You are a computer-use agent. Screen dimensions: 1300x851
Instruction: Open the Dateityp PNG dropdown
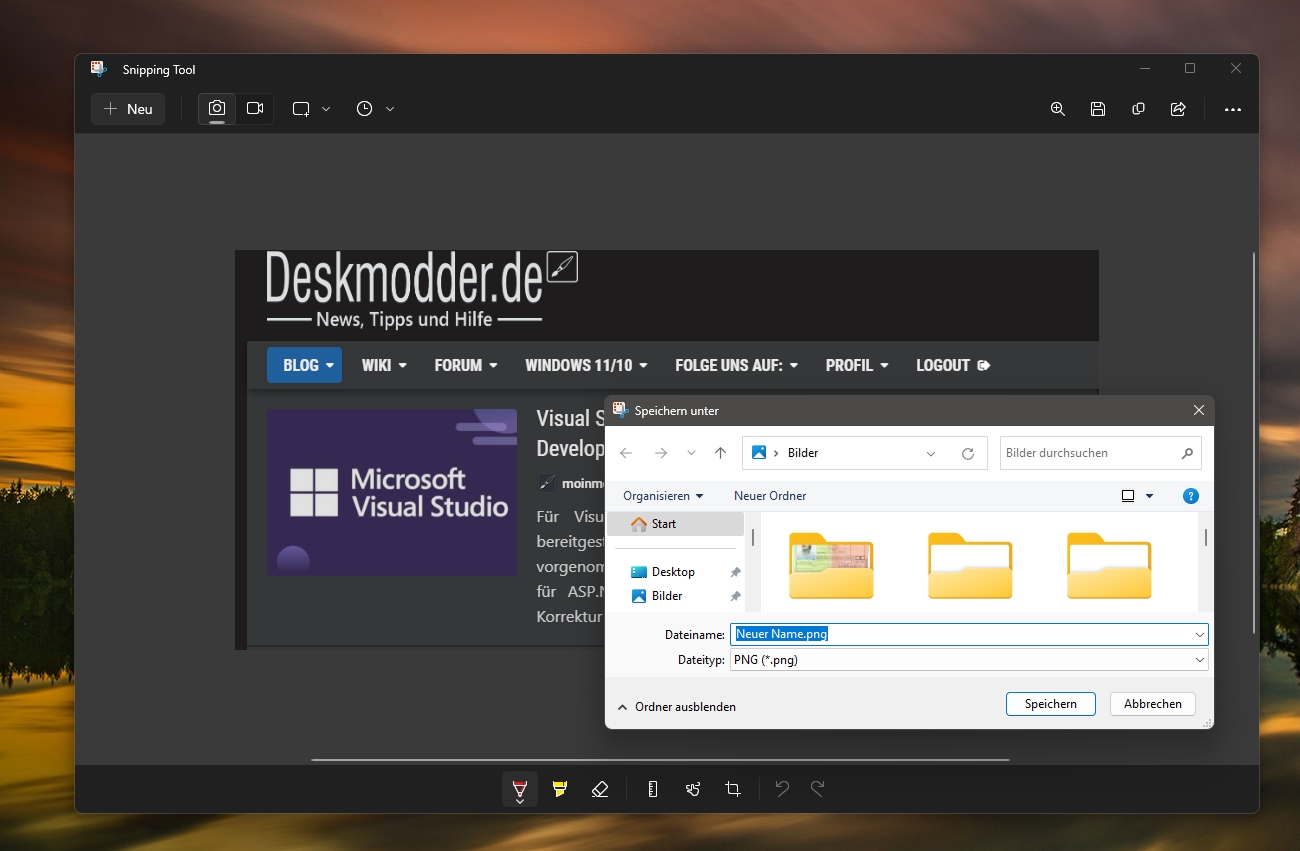(x=968, y=660)
